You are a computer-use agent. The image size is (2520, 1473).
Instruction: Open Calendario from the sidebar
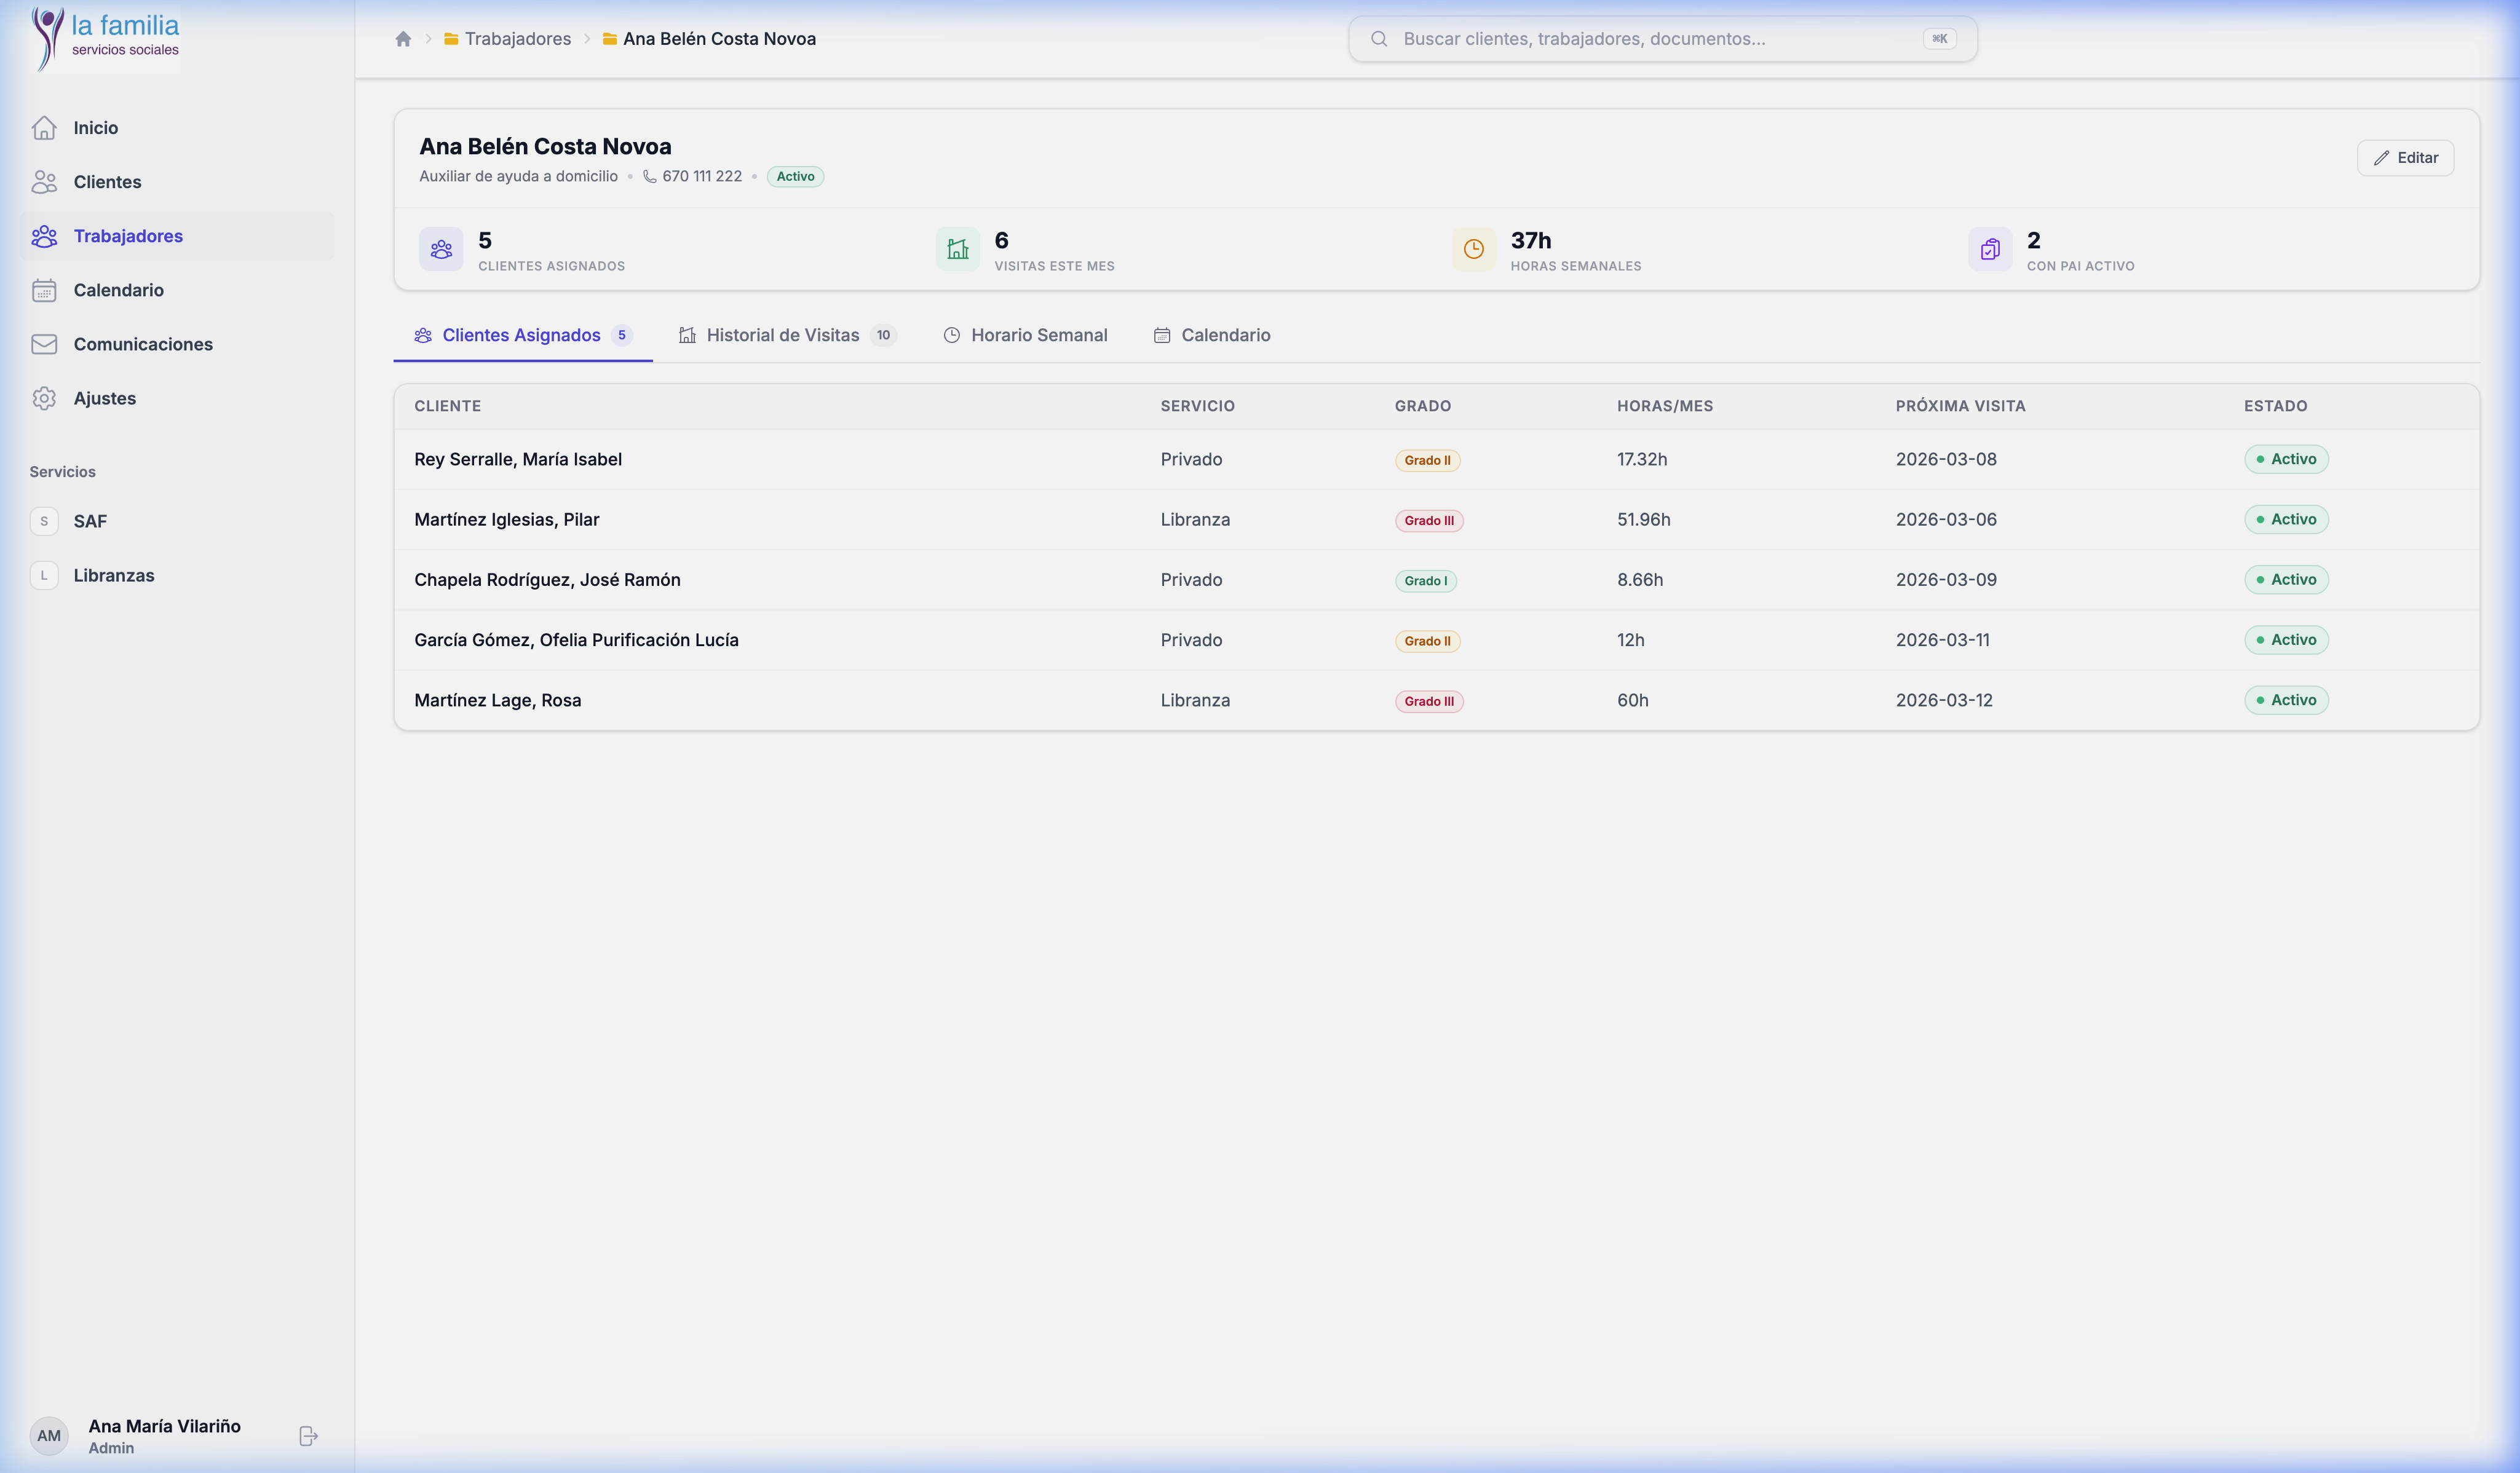coord(118,290)
